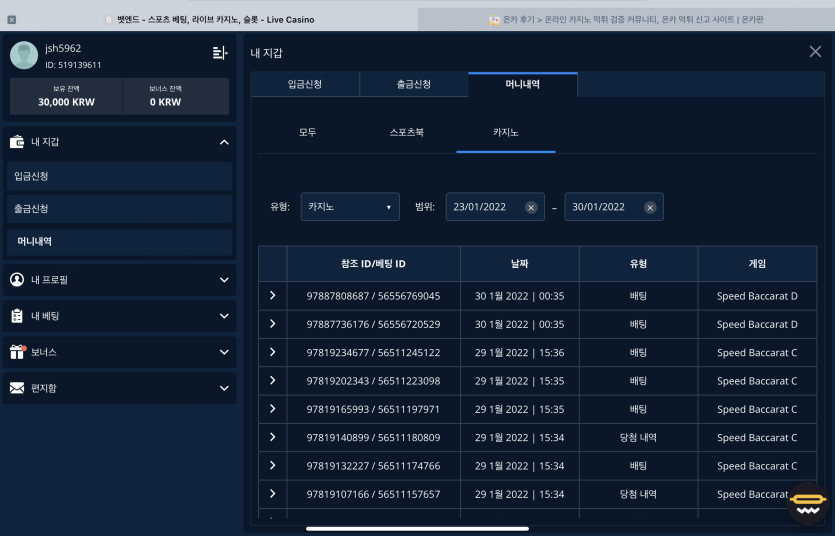Click Speed Baccarat D in row 97887808687
The width and height of the screenshot is (835, 536).
(x=757, y=296)
